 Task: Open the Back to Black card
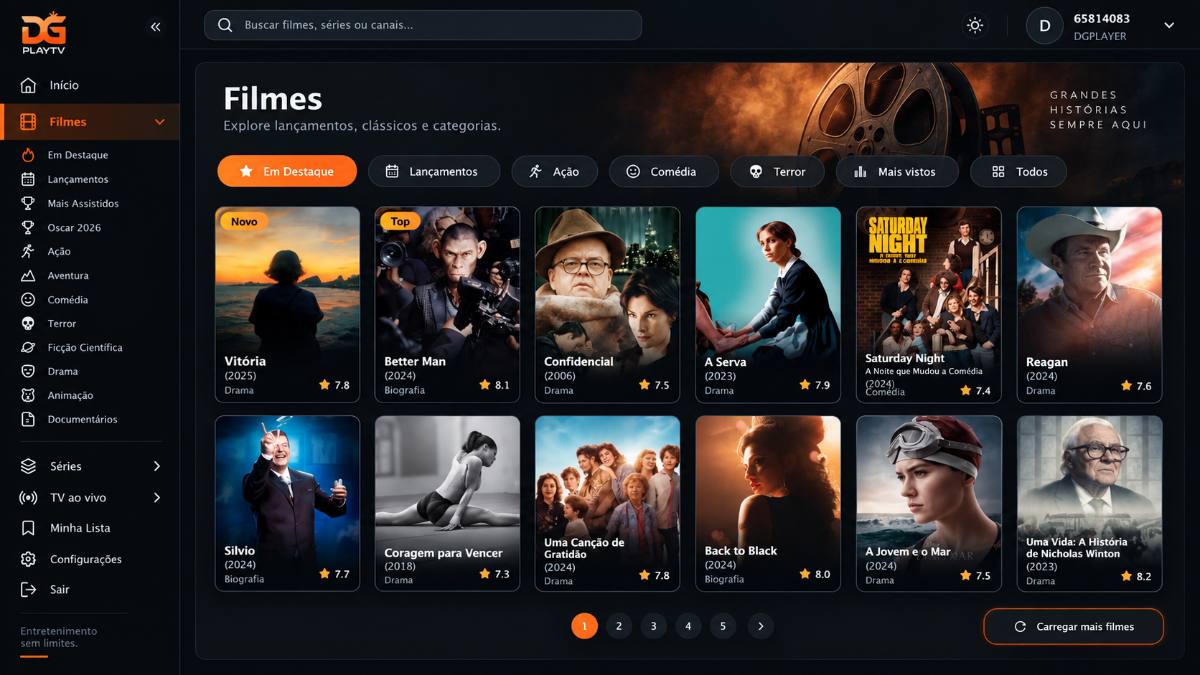(768, 503)
